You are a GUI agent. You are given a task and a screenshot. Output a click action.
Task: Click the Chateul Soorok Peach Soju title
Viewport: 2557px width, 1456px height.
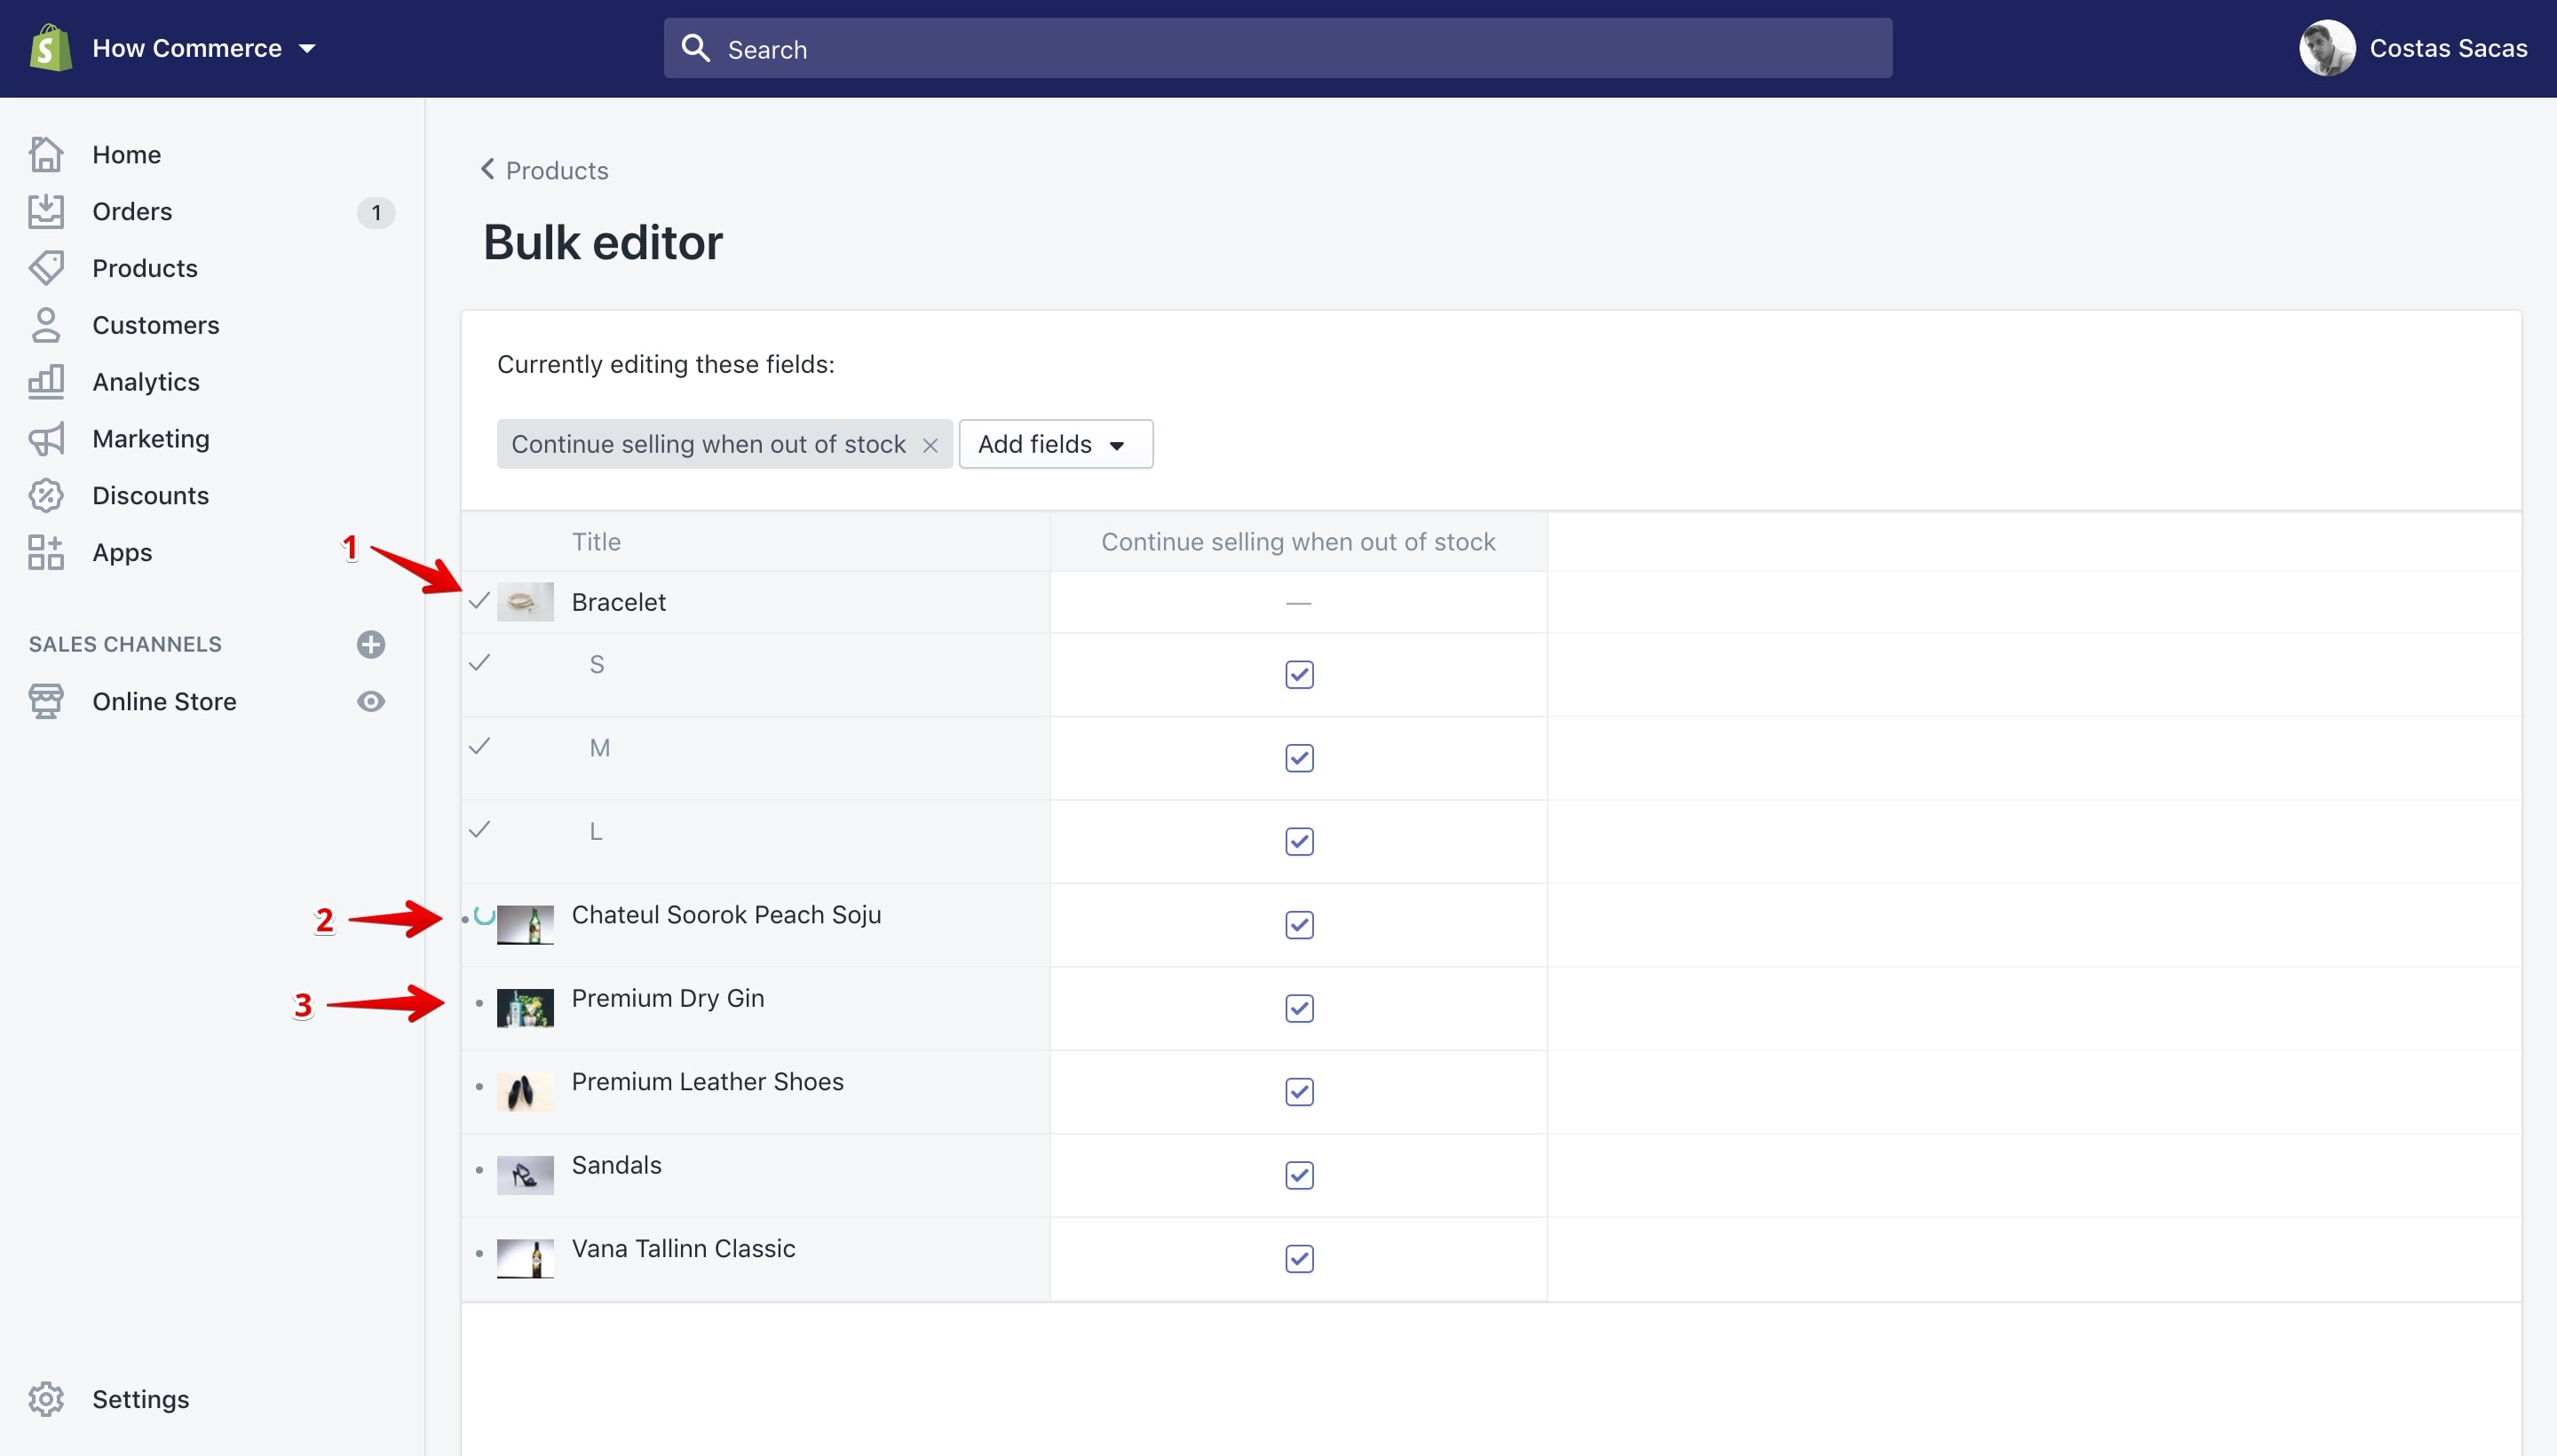(x=726, y=915)
